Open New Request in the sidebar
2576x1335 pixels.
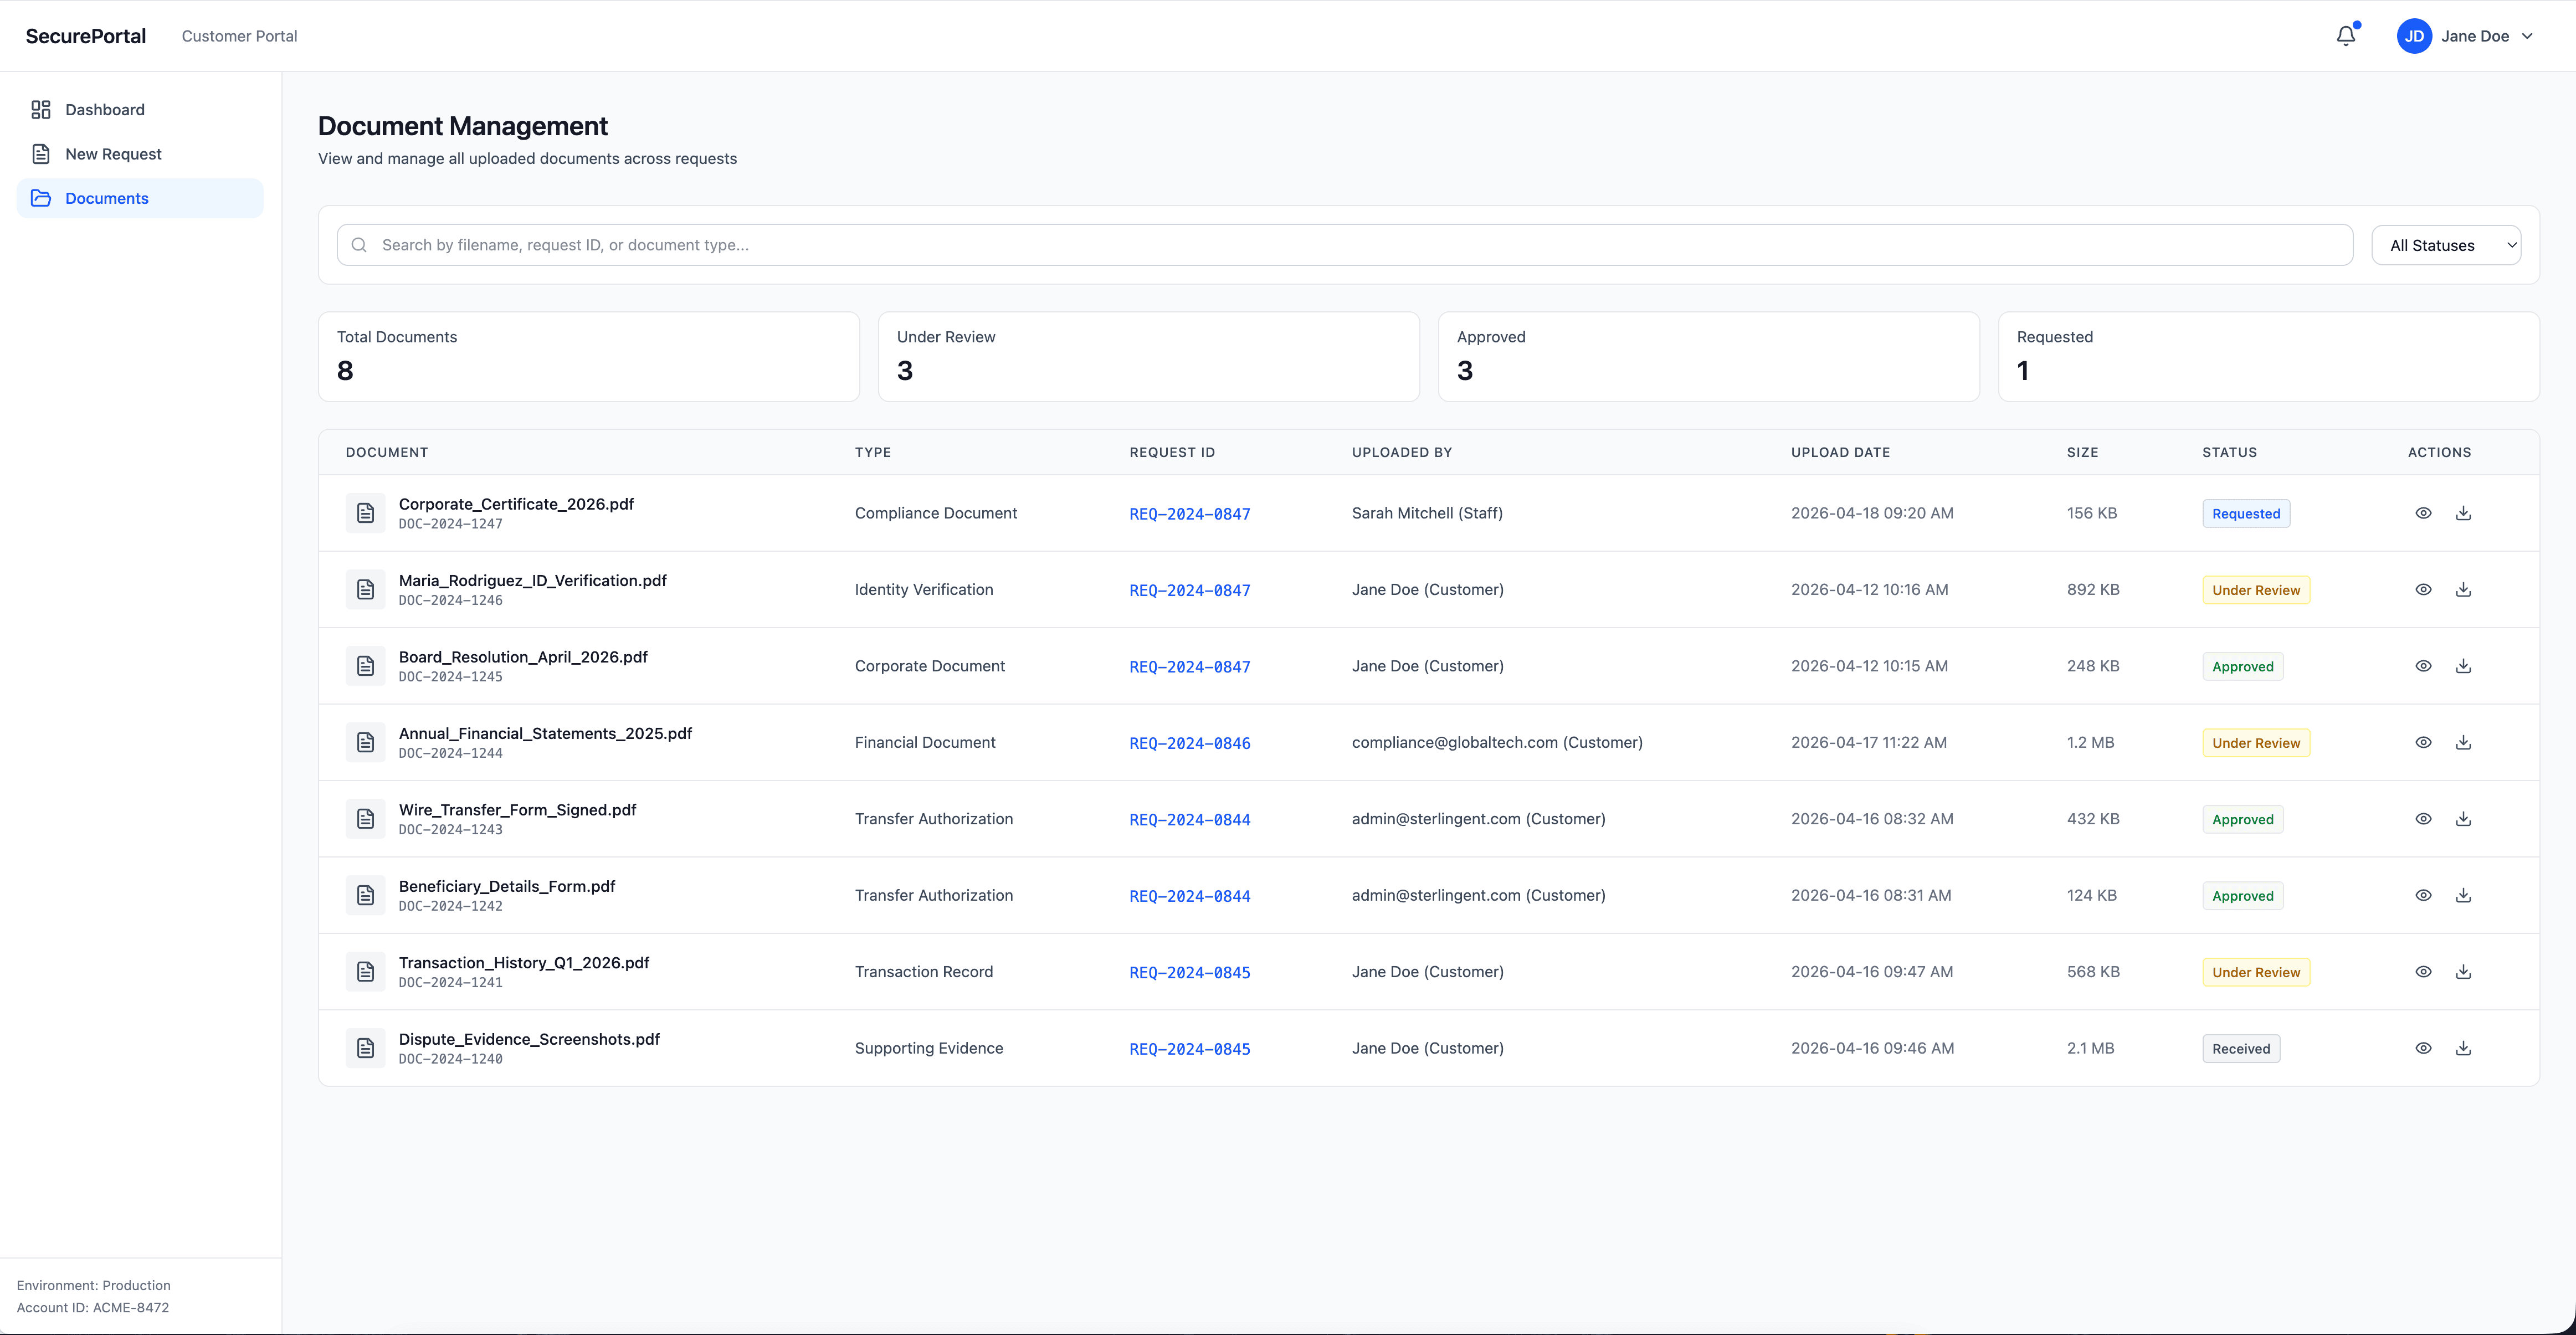[140, 154]
